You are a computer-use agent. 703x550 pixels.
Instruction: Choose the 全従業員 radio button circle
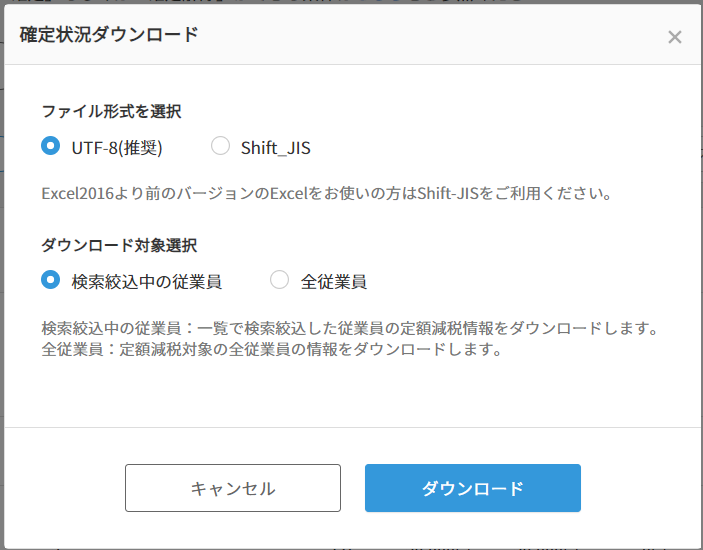tap(279, 280)
